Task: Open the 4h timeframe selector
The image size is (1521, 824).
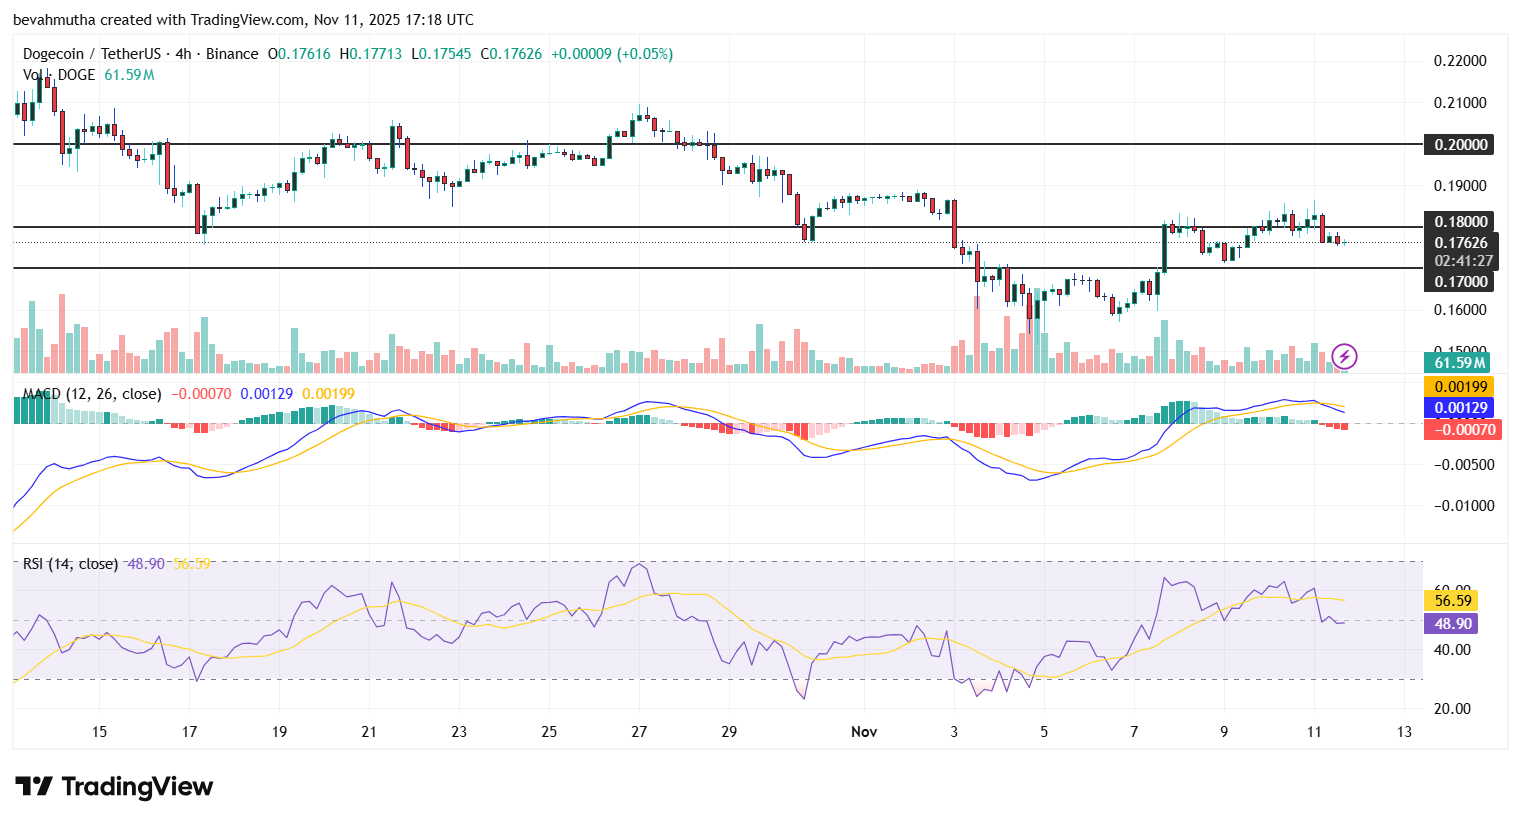Action: [x=181, y=54]
